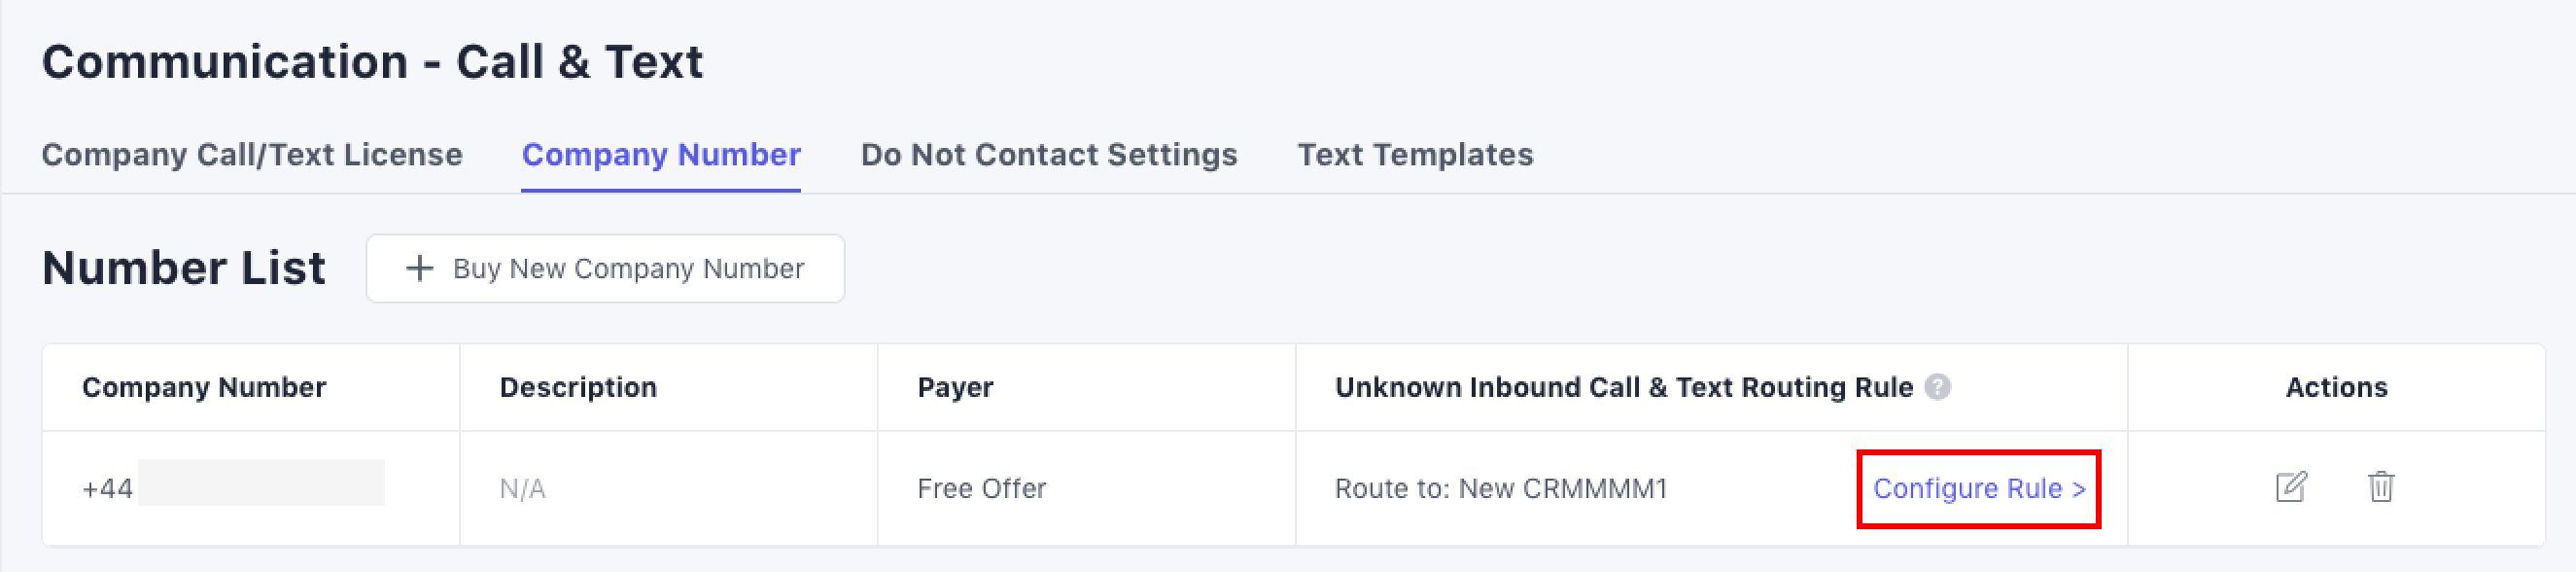Click the Free Offer payer cell

pyautogui.click(x=981, y=489)
